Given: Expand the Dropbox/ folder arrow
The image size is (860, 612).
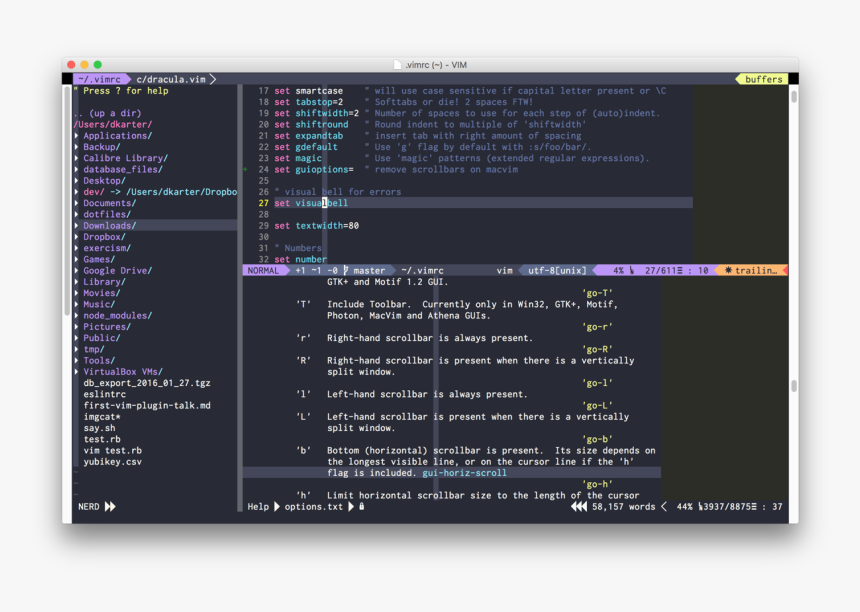Looking at the screenshot, I should point(77,237).
